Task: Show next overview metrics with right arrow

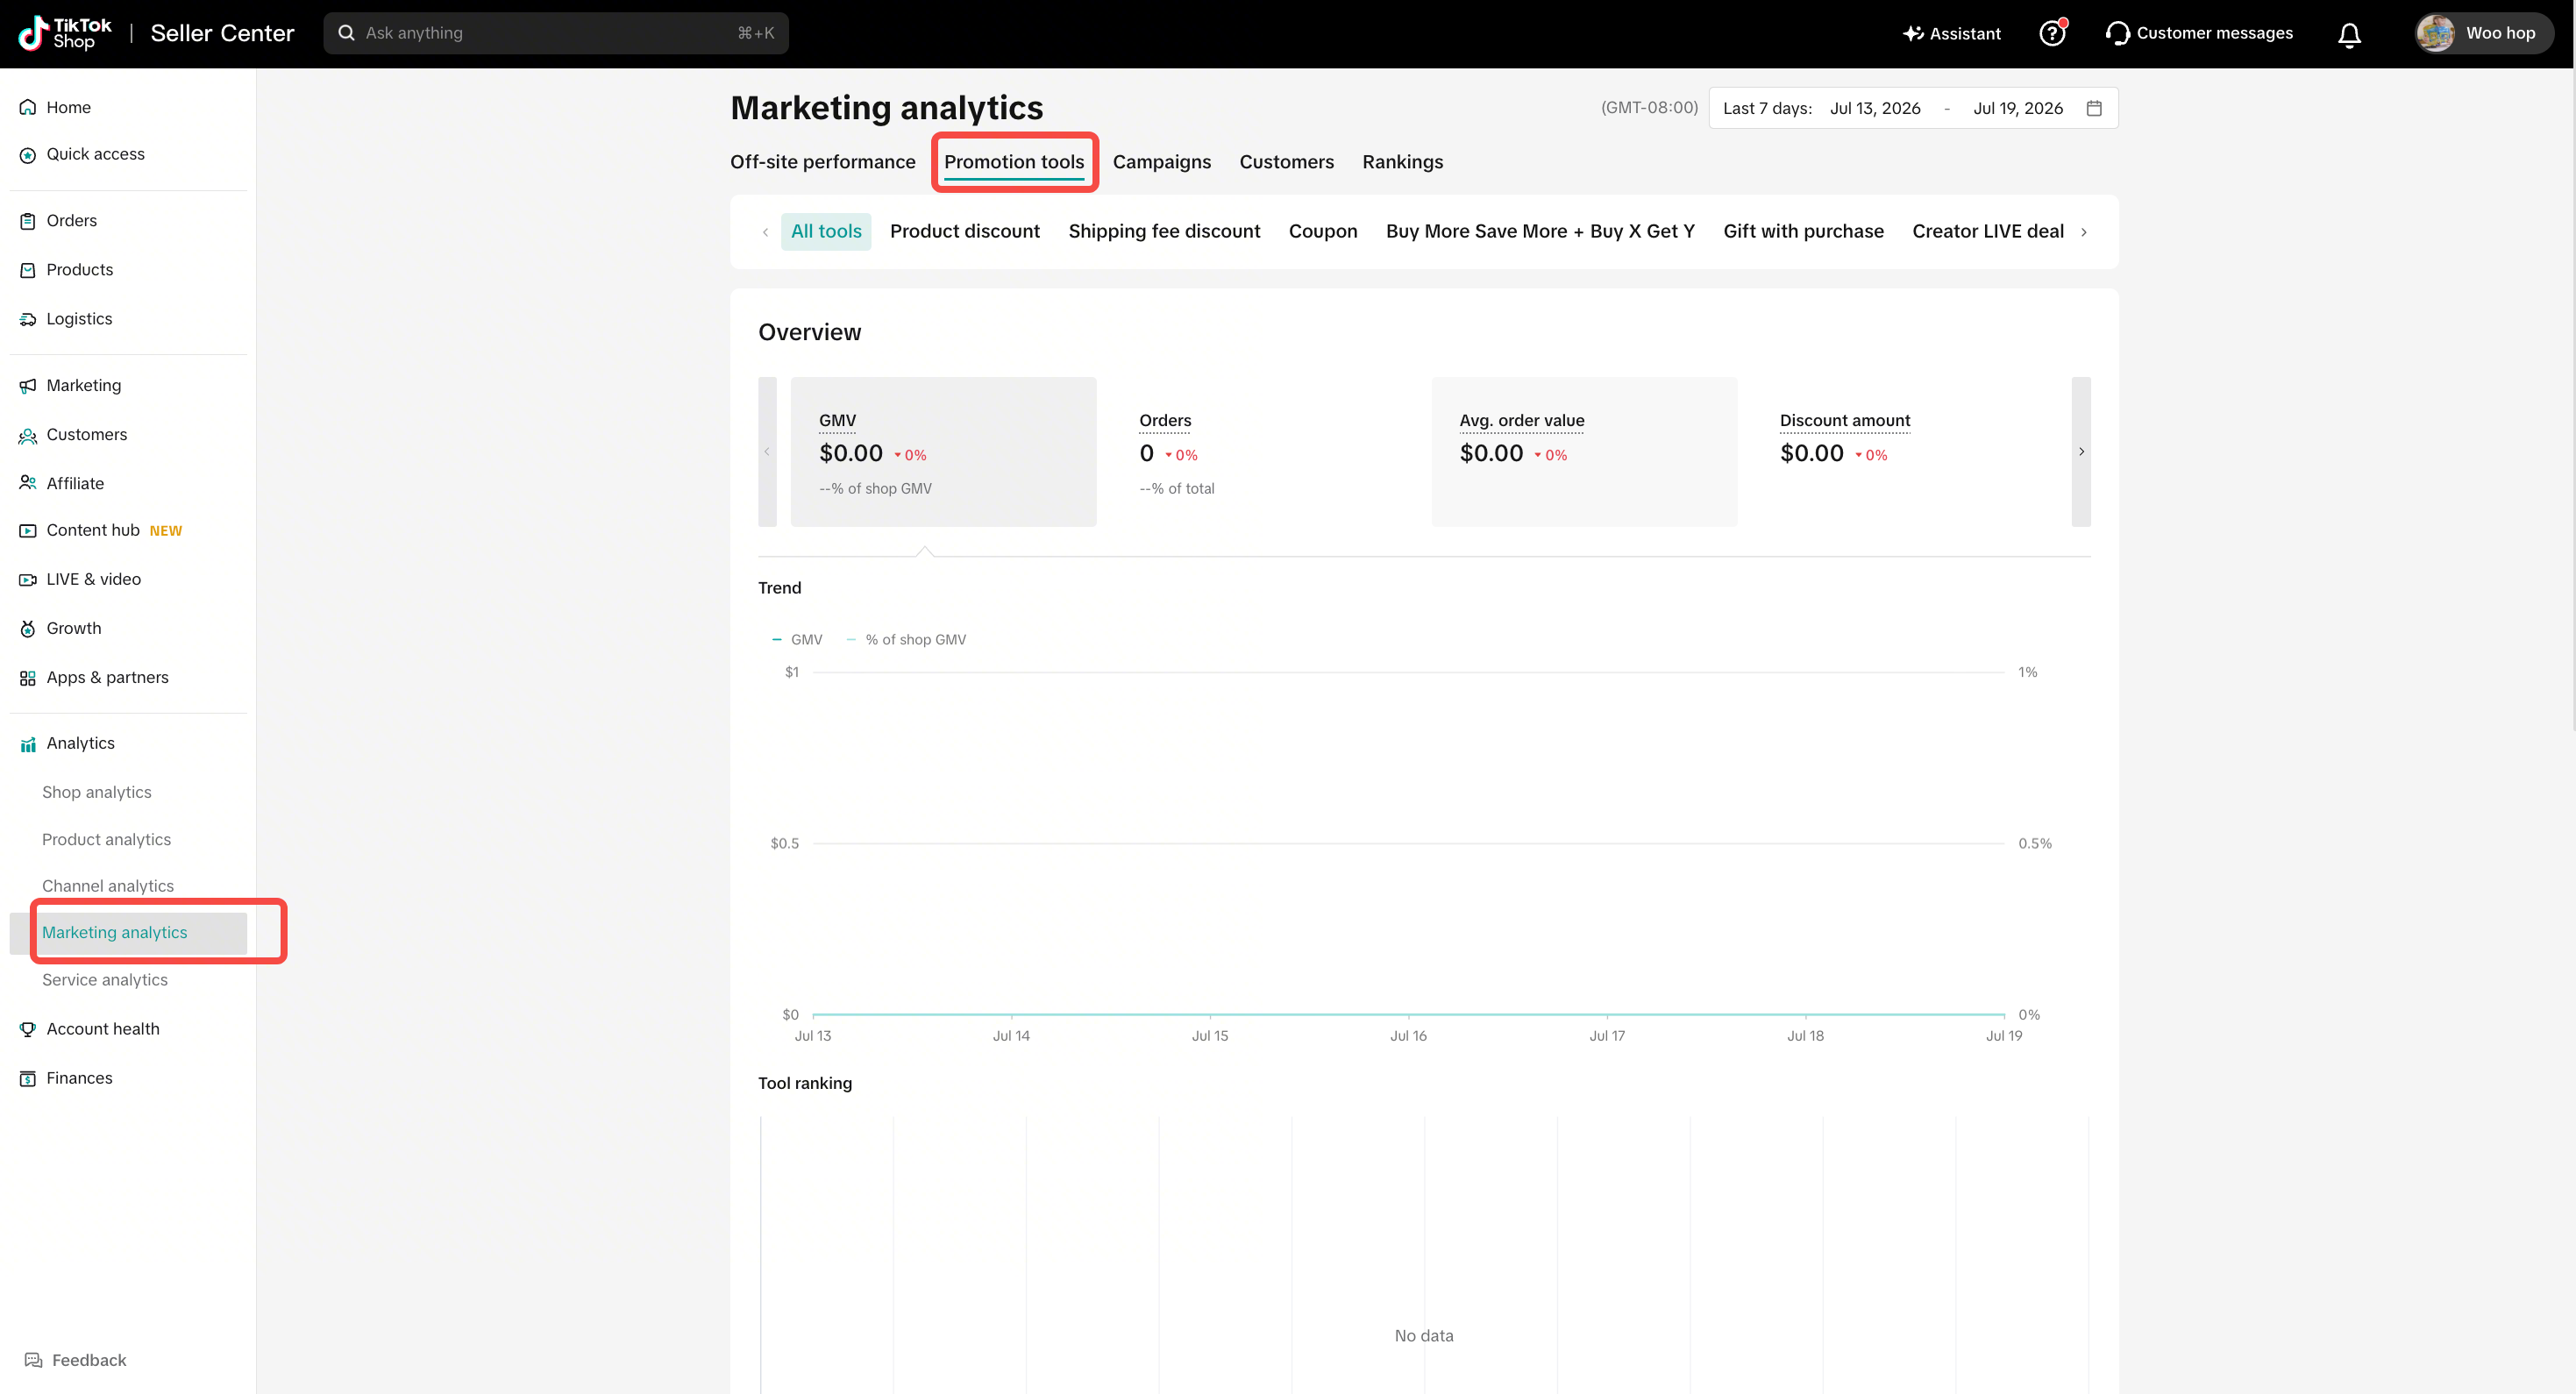Action: pos(2081,452)
